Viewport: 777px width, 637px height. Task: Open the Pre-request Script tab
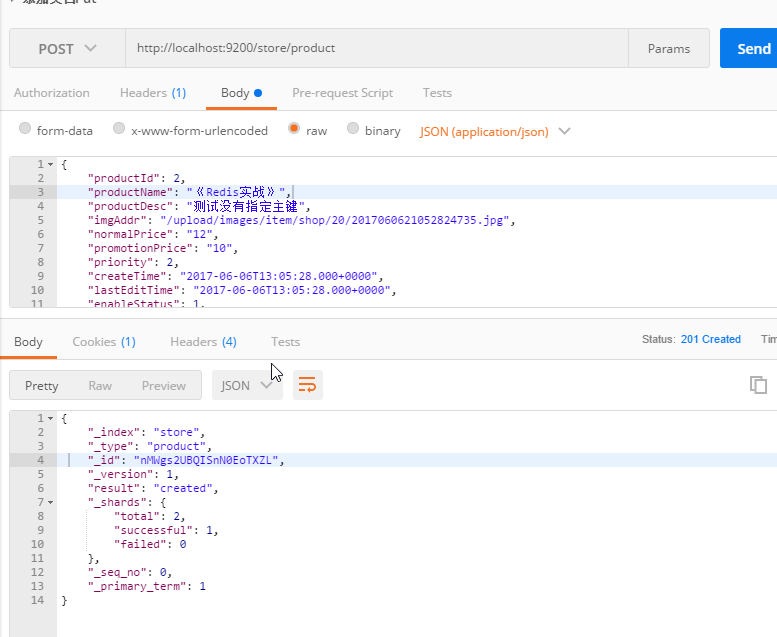[342, 93]
